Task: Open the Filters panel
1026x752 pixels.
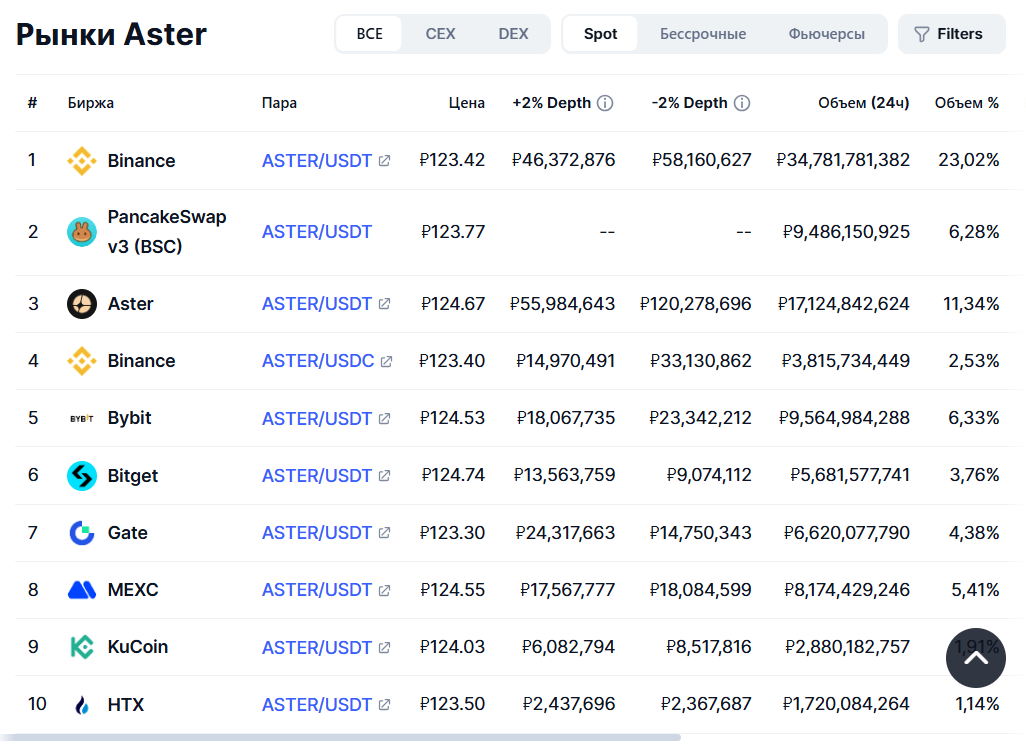Action: point(950,34)
